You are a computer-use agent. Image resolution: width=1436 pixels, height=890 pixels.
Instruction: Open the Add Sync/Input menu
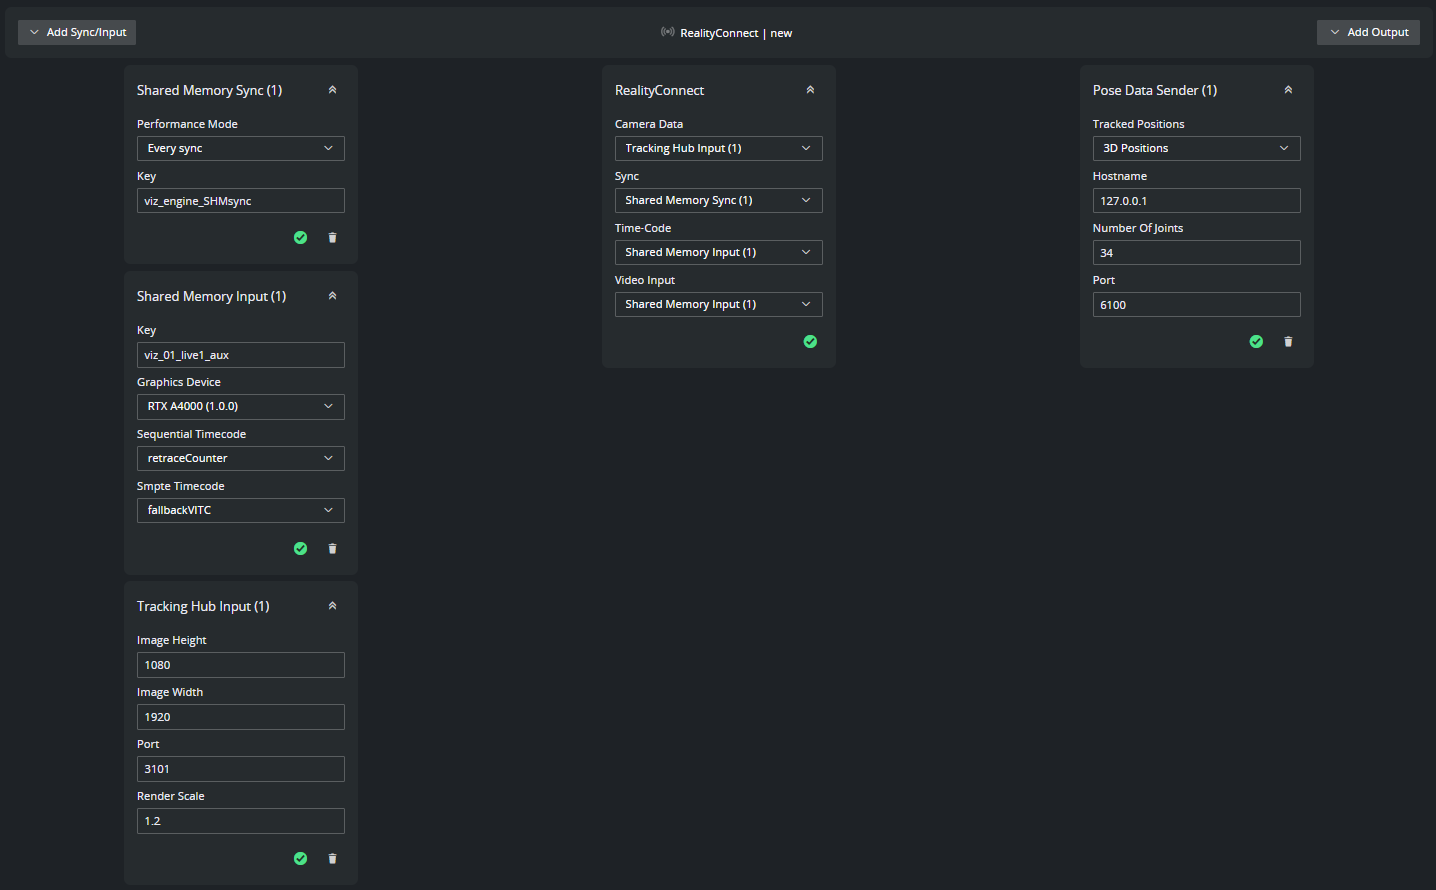click(77, 32)
